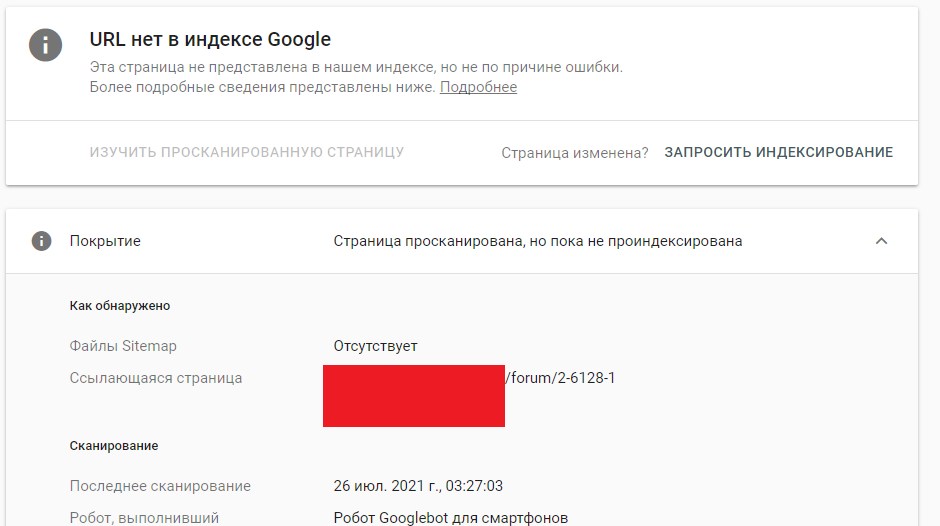Click the info icon beside the URL status title
940x526 pixels.
point(46,44)
